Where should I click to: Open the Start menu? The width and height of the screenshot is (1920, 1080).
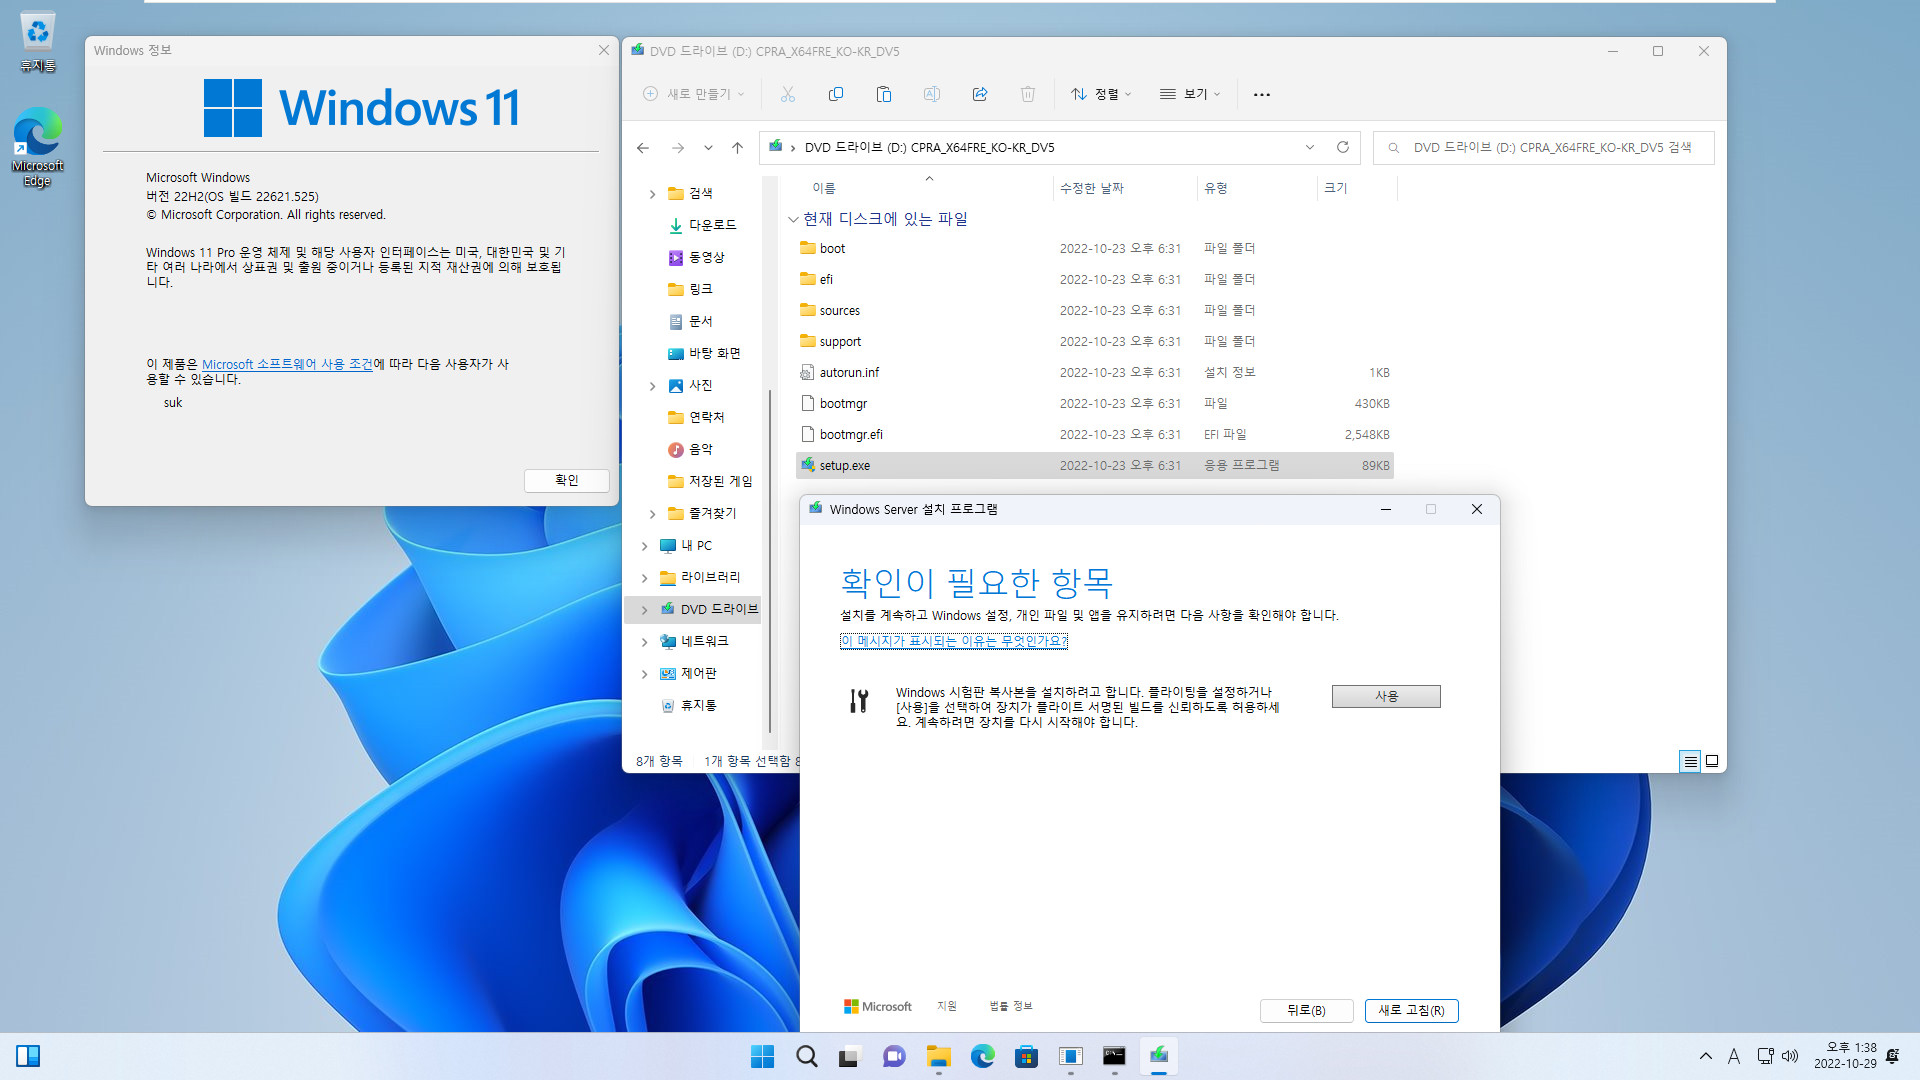click(762, 1056)
